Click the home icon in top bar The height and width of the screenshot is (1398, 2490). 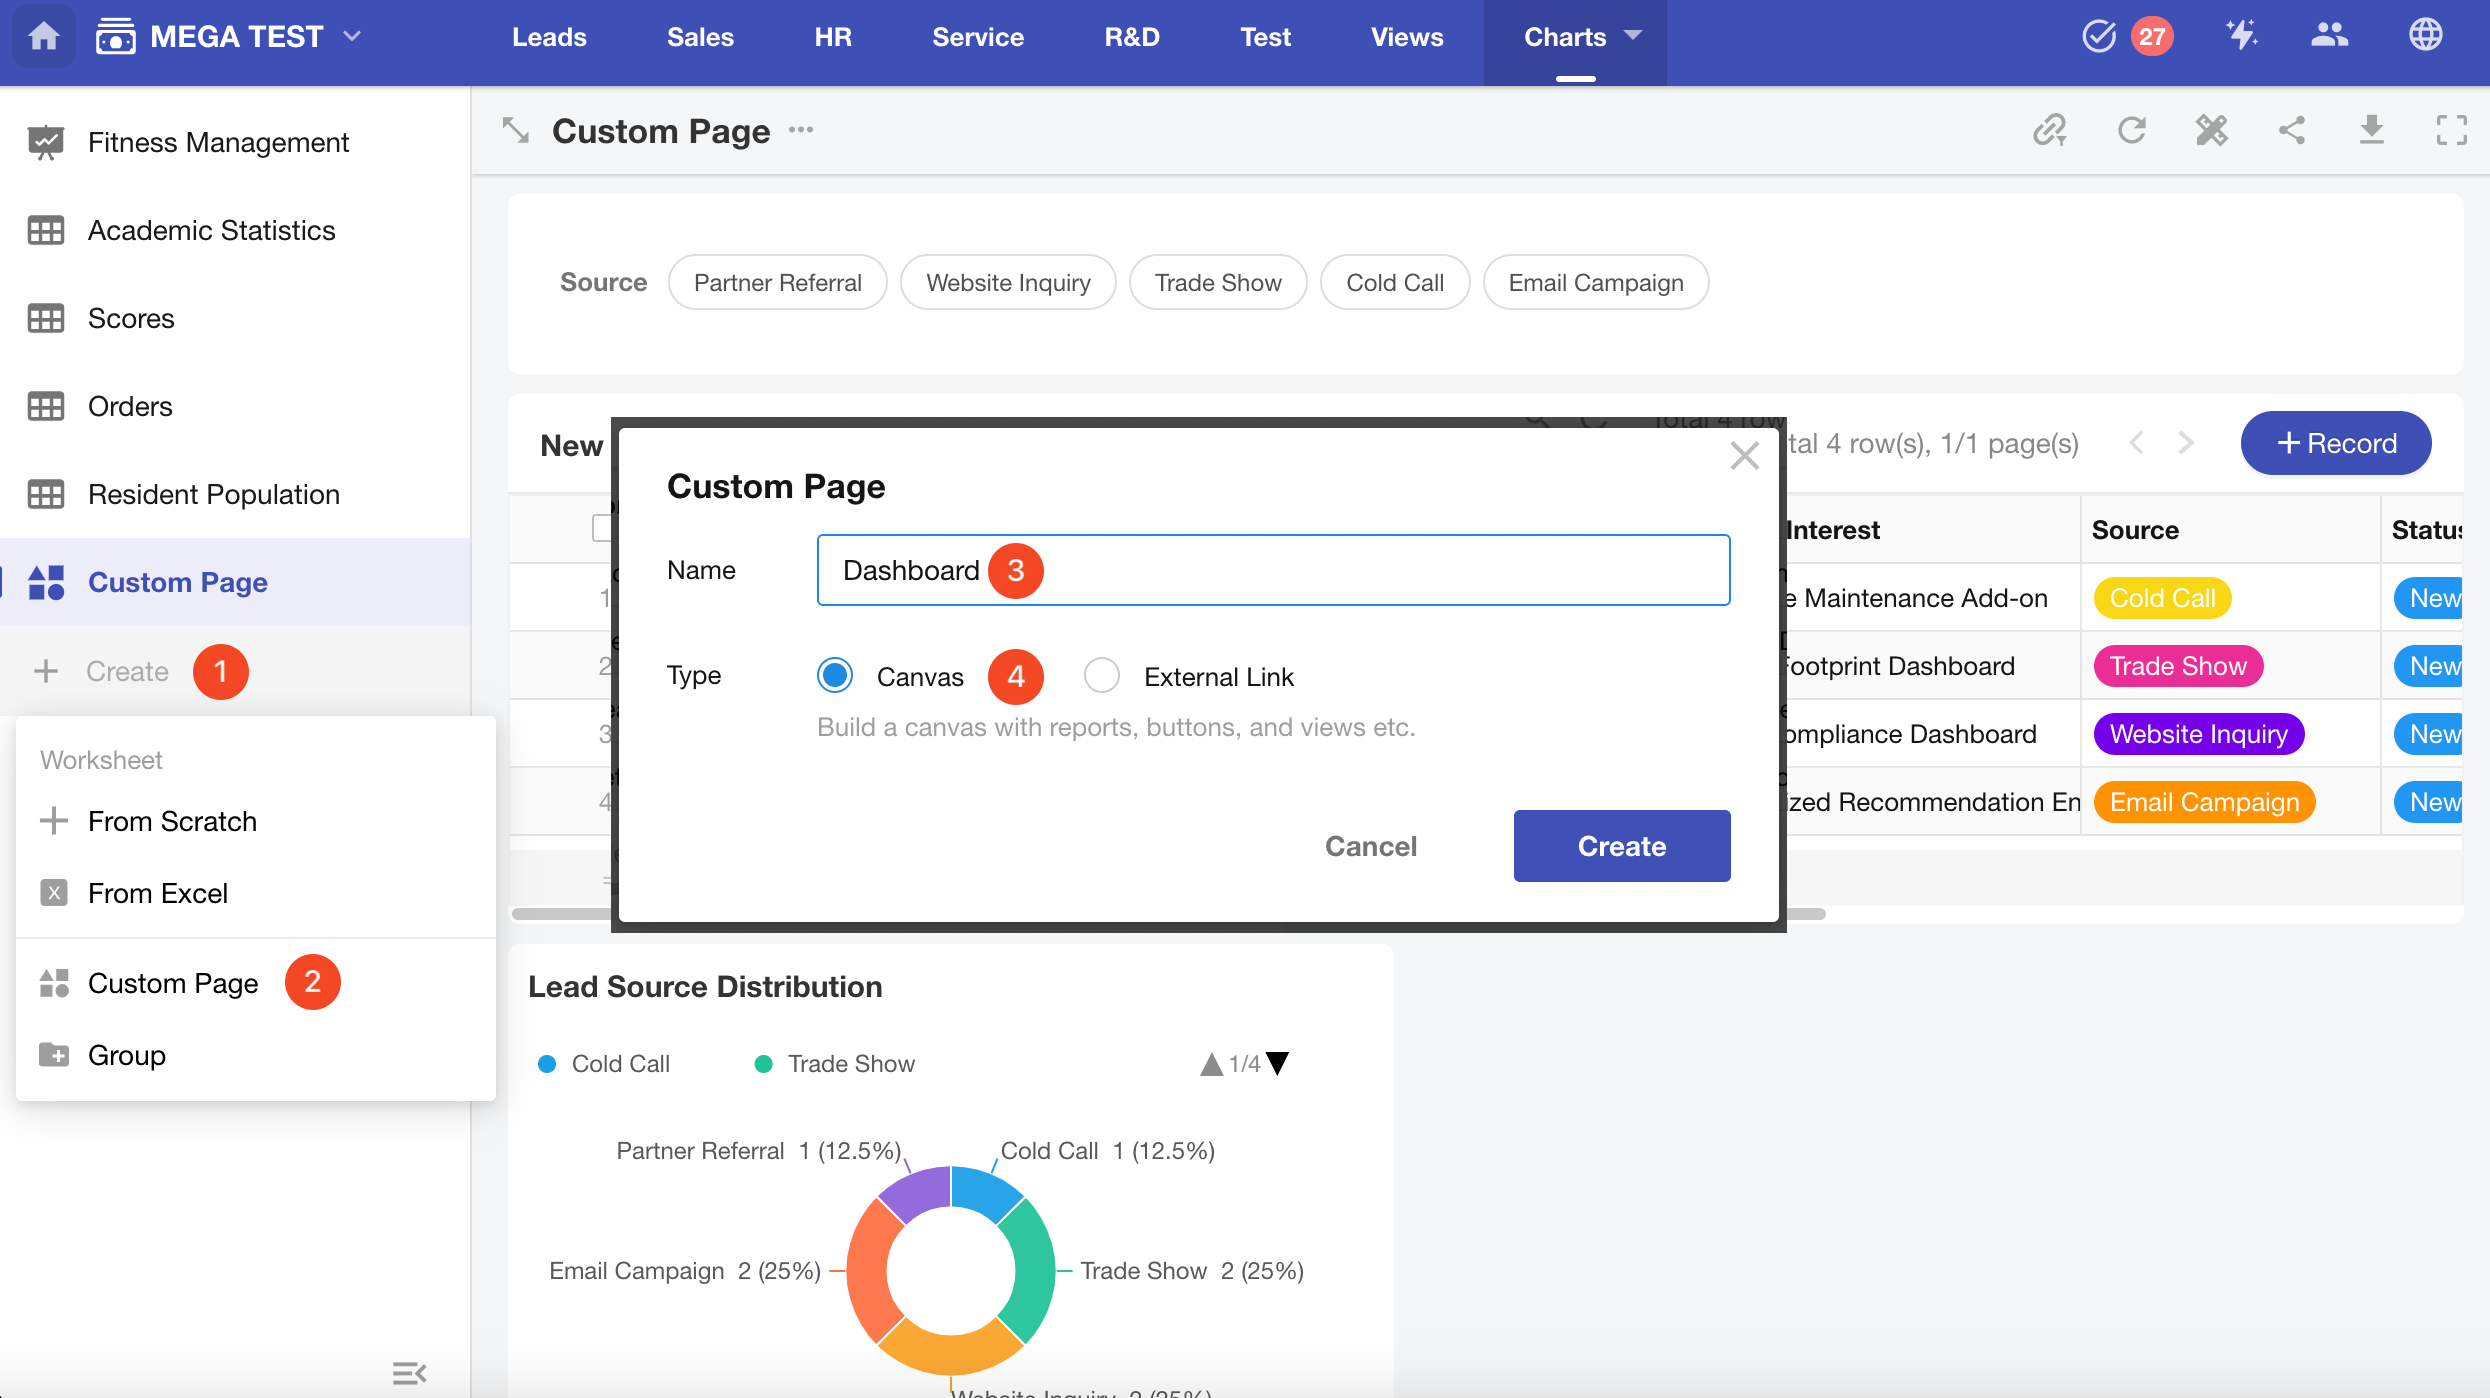click(43, 37)
